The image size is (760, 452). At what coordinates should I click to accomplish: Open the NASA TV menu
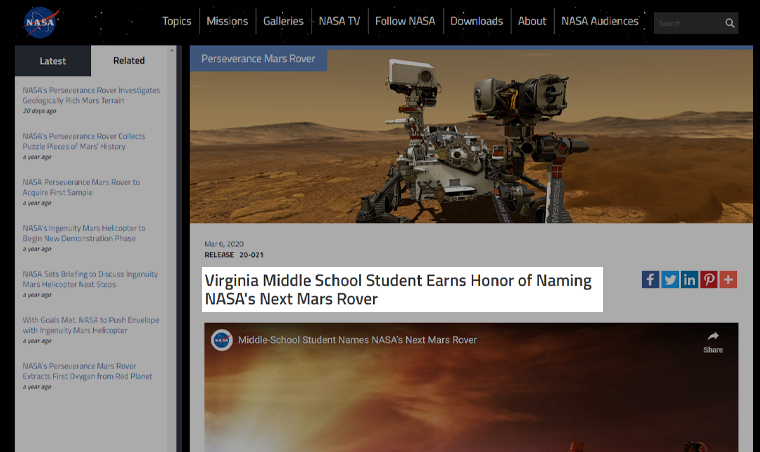tap(339, 21)
